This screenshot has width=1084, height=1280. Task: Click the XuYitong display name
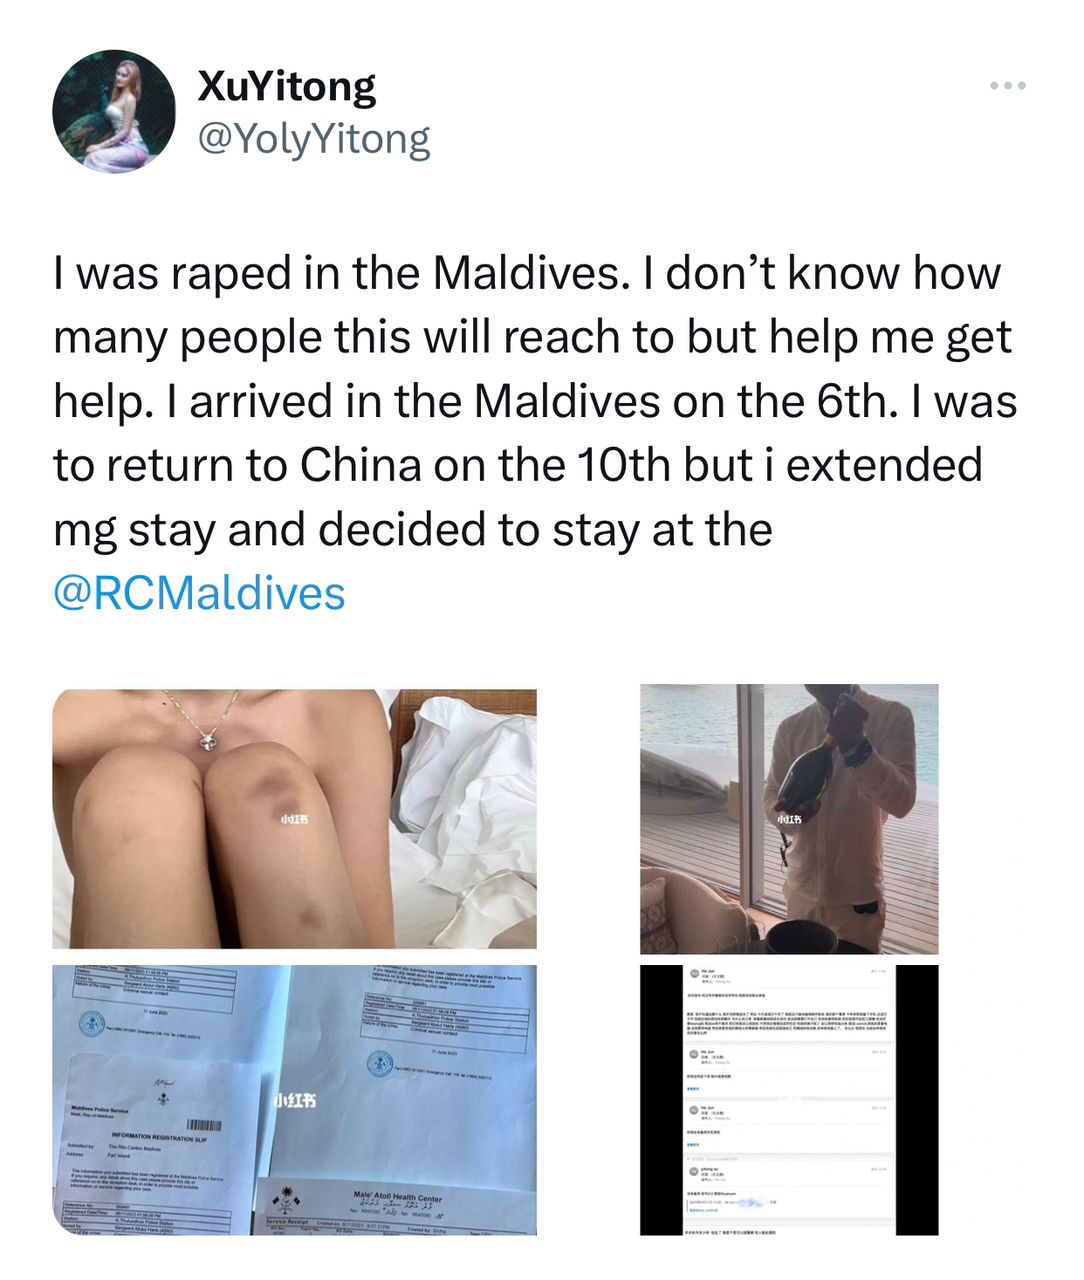point(287,86)
